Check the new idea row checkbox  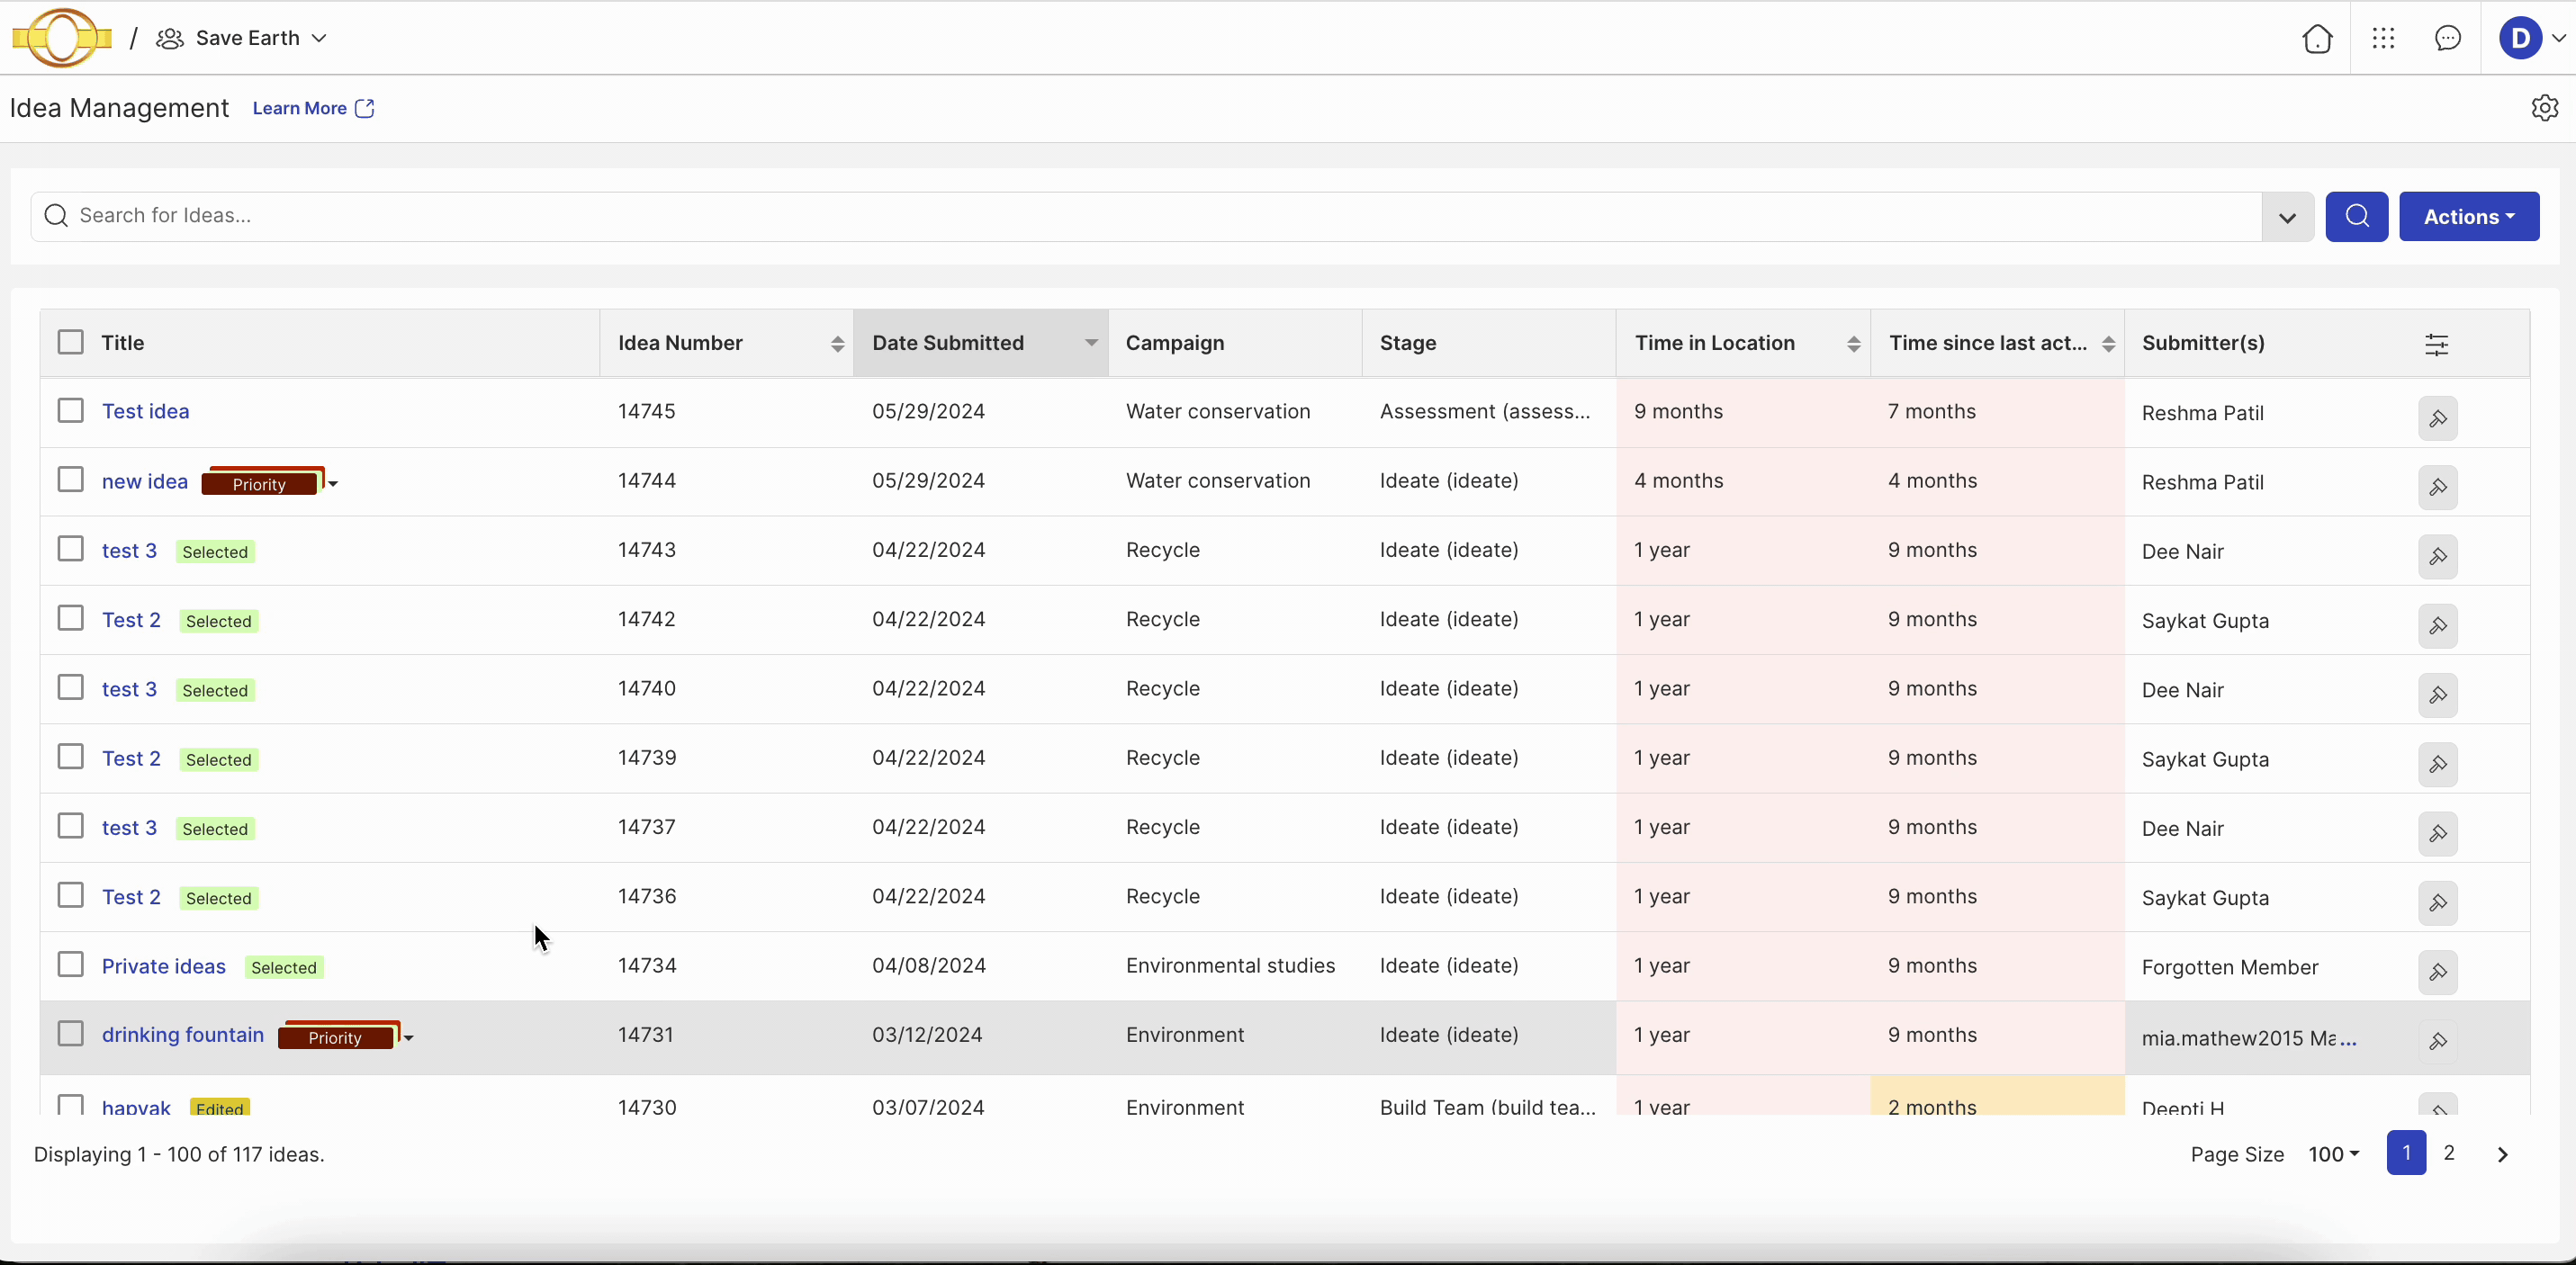pos(70,479)
